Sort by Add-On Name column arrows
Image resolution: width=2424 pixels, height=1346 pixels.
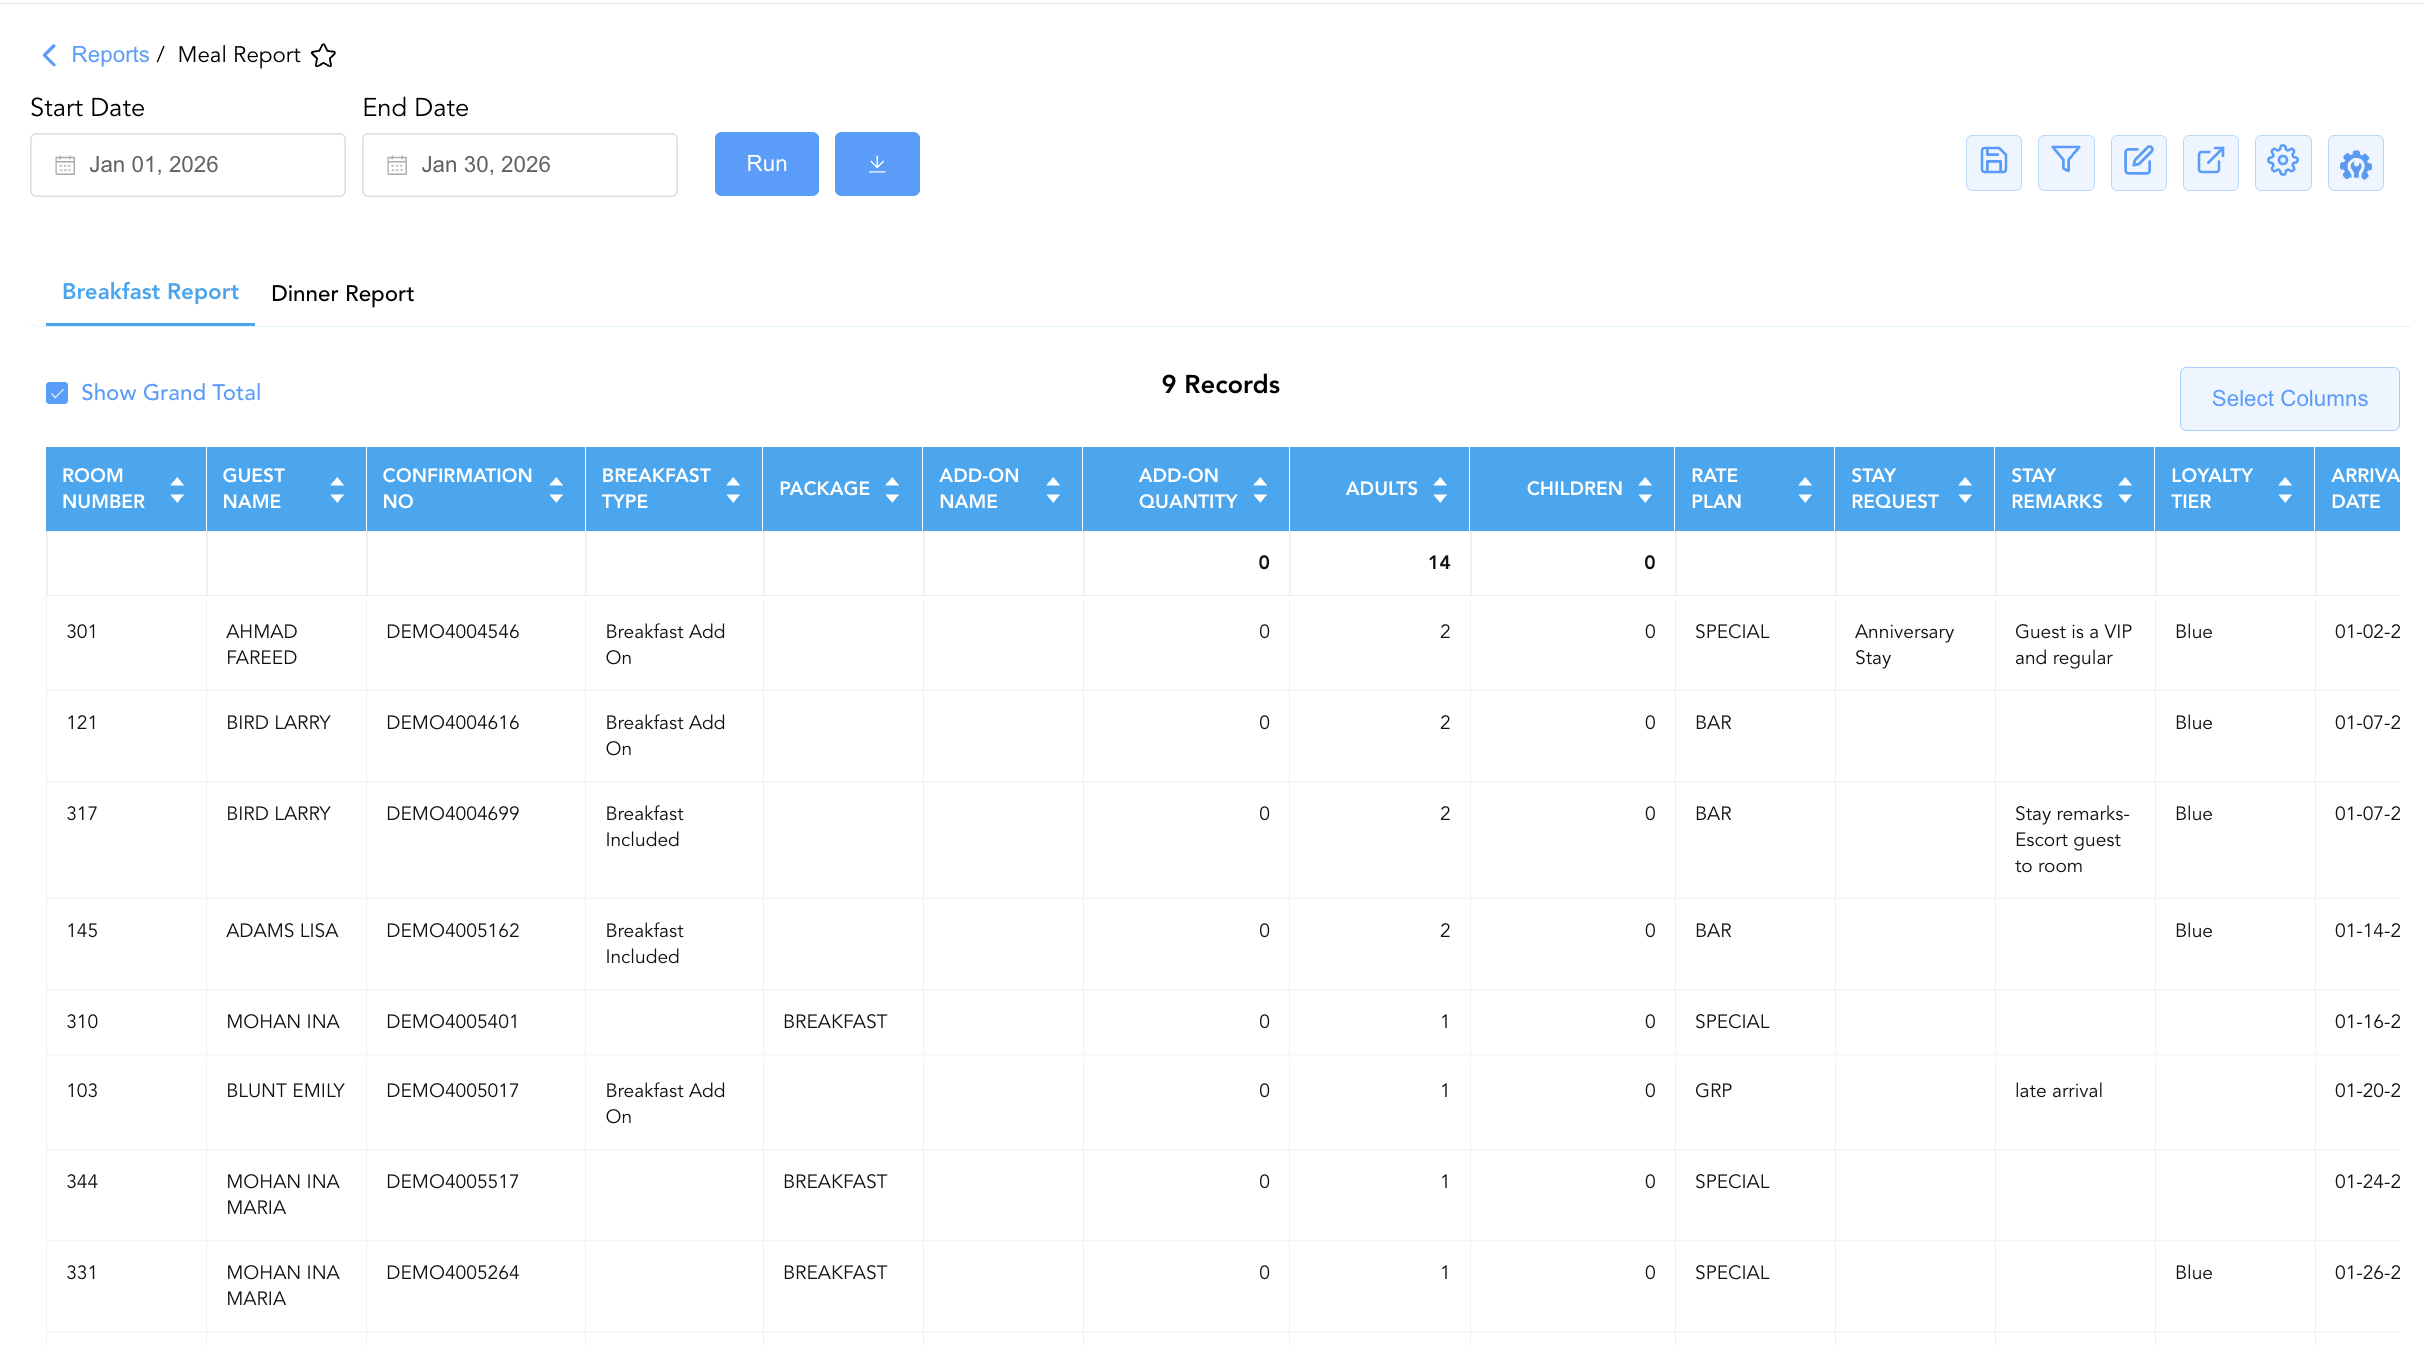(x=1053, y=489)
